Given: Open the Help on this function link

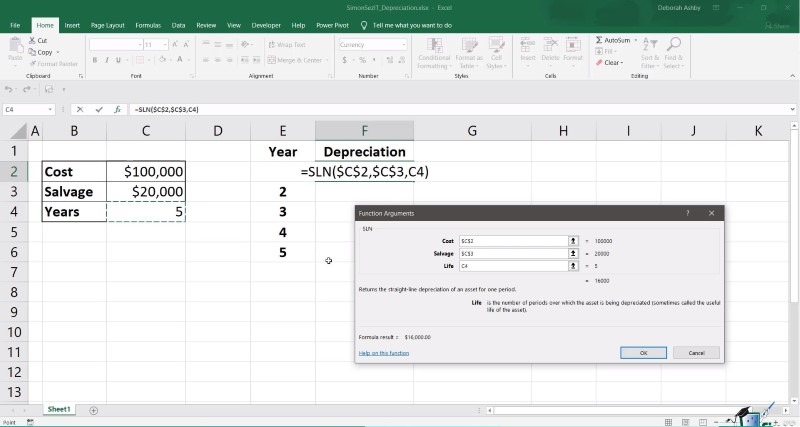Looking at the screenshot, I should [385, 353].
